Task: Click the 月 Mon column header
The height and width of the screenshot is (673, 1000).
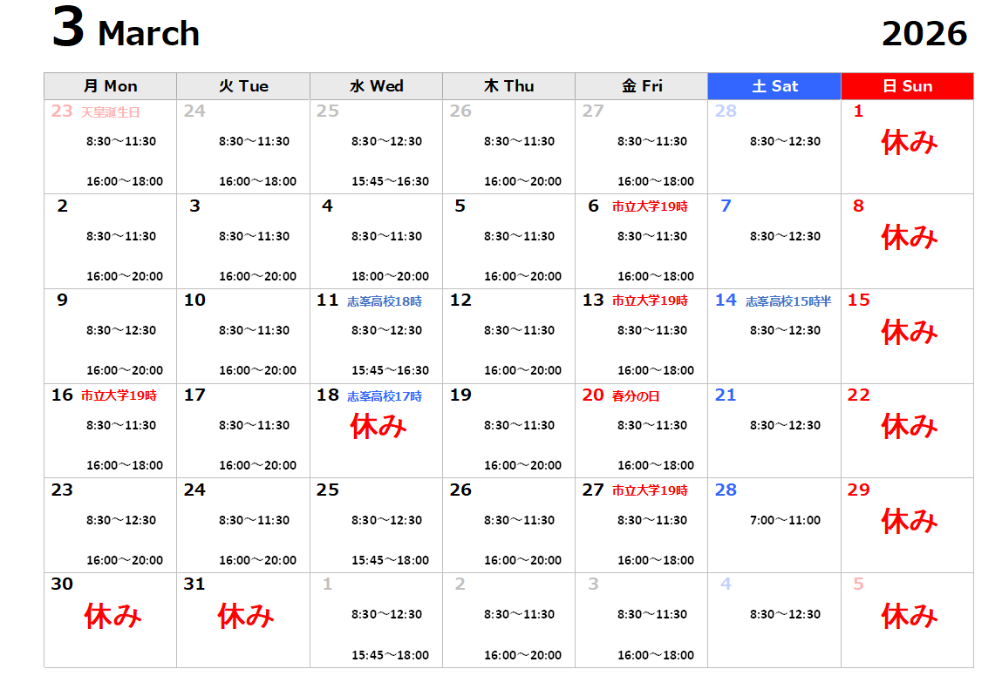Action: click(110, 86)
